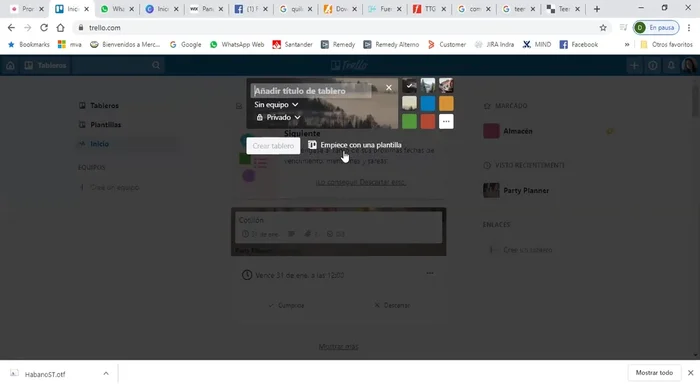Fill in the Añadir título de tablero field
Image resolution: width=700 pixels, height=386 pixels.
[x=310, y=91]
